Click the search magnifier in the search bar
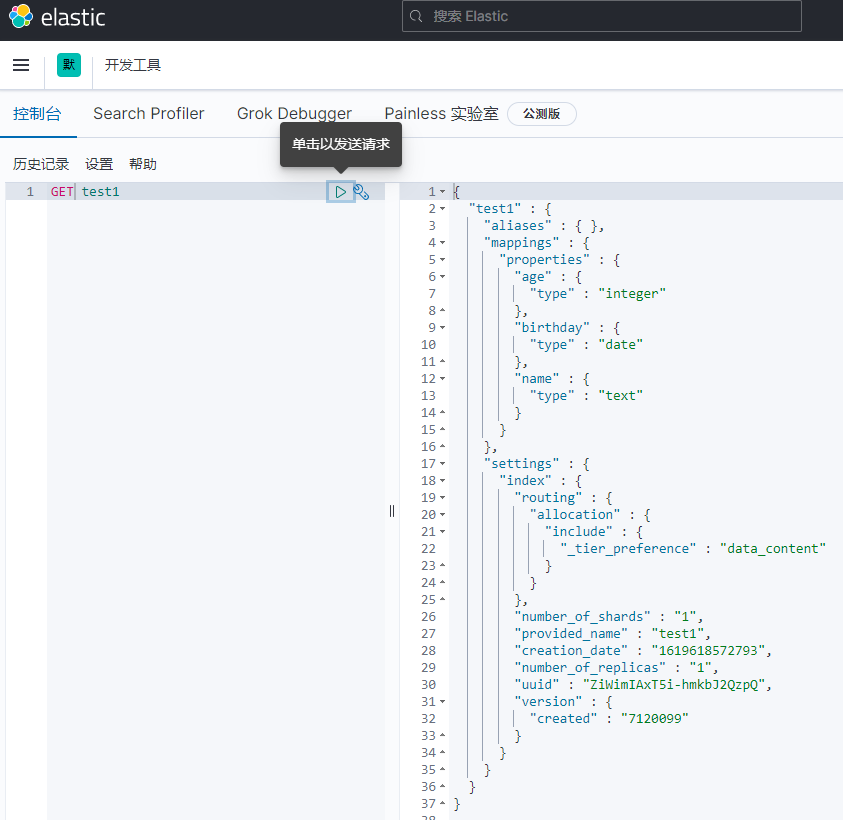 coord(416,16)
